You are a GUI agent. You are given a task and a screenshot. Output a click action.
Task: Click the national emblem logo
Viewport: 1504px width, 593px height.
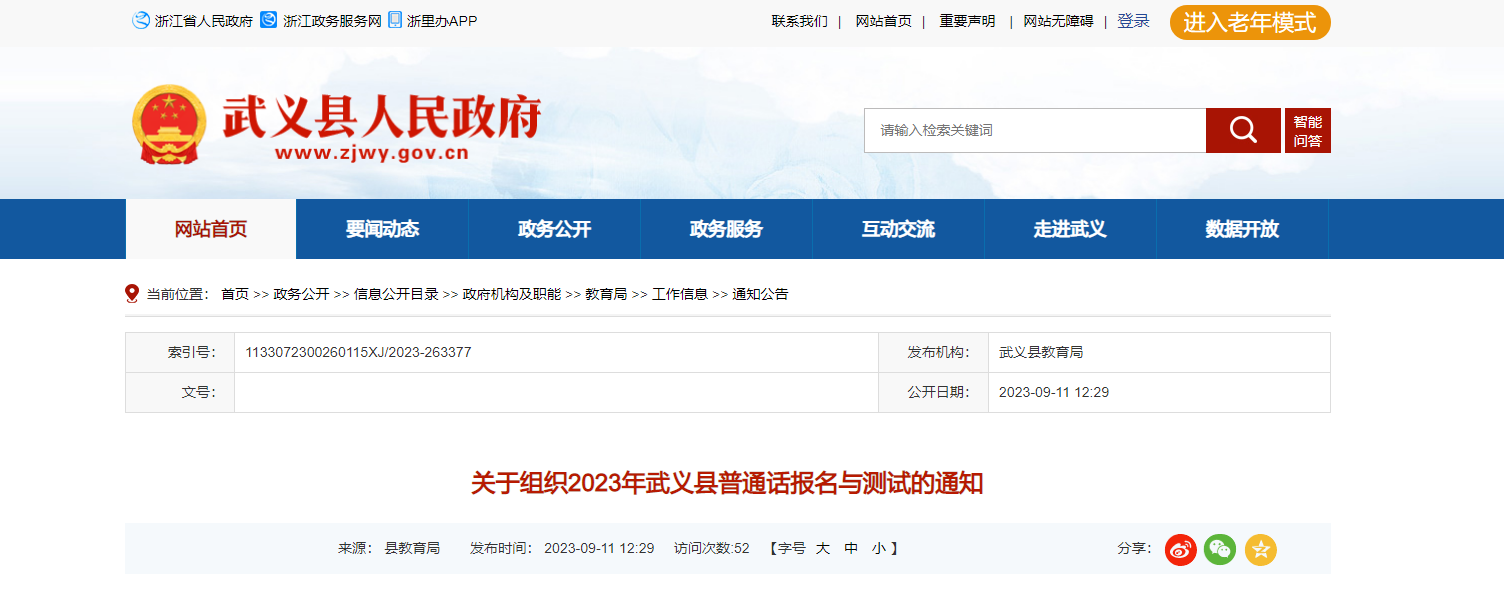(169, 124)
